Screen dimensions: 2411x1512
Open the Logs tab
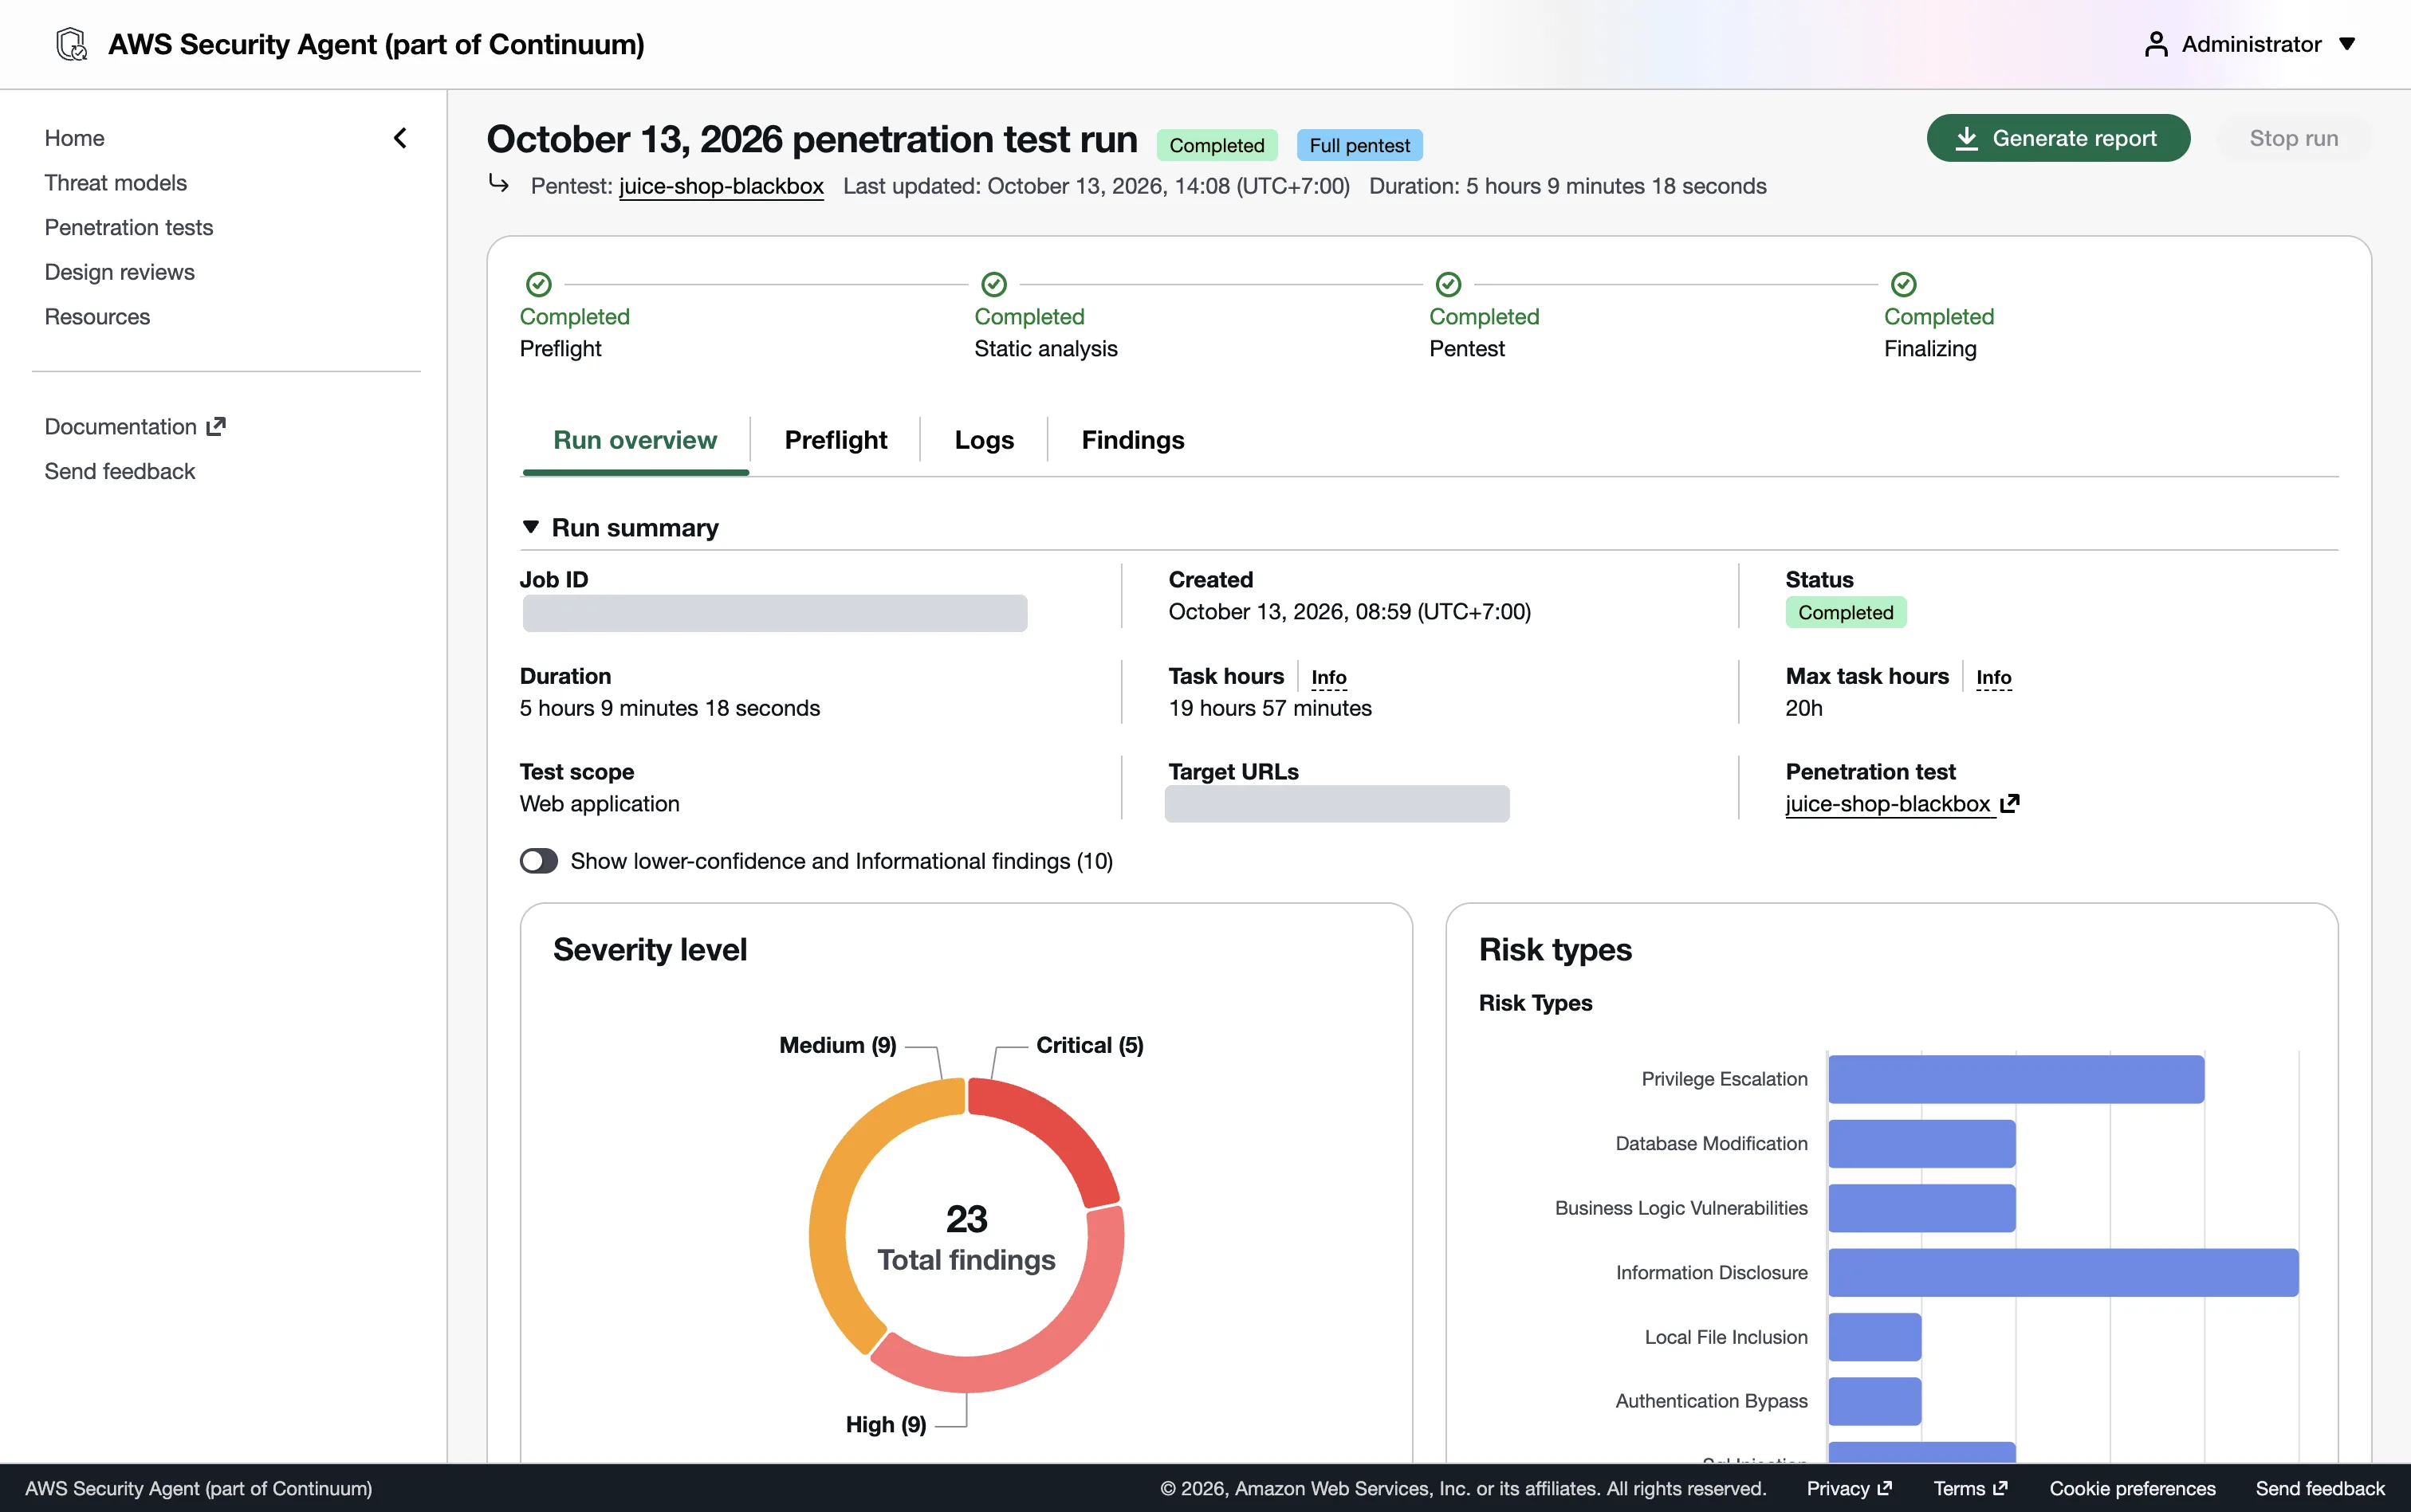point(984,440)
